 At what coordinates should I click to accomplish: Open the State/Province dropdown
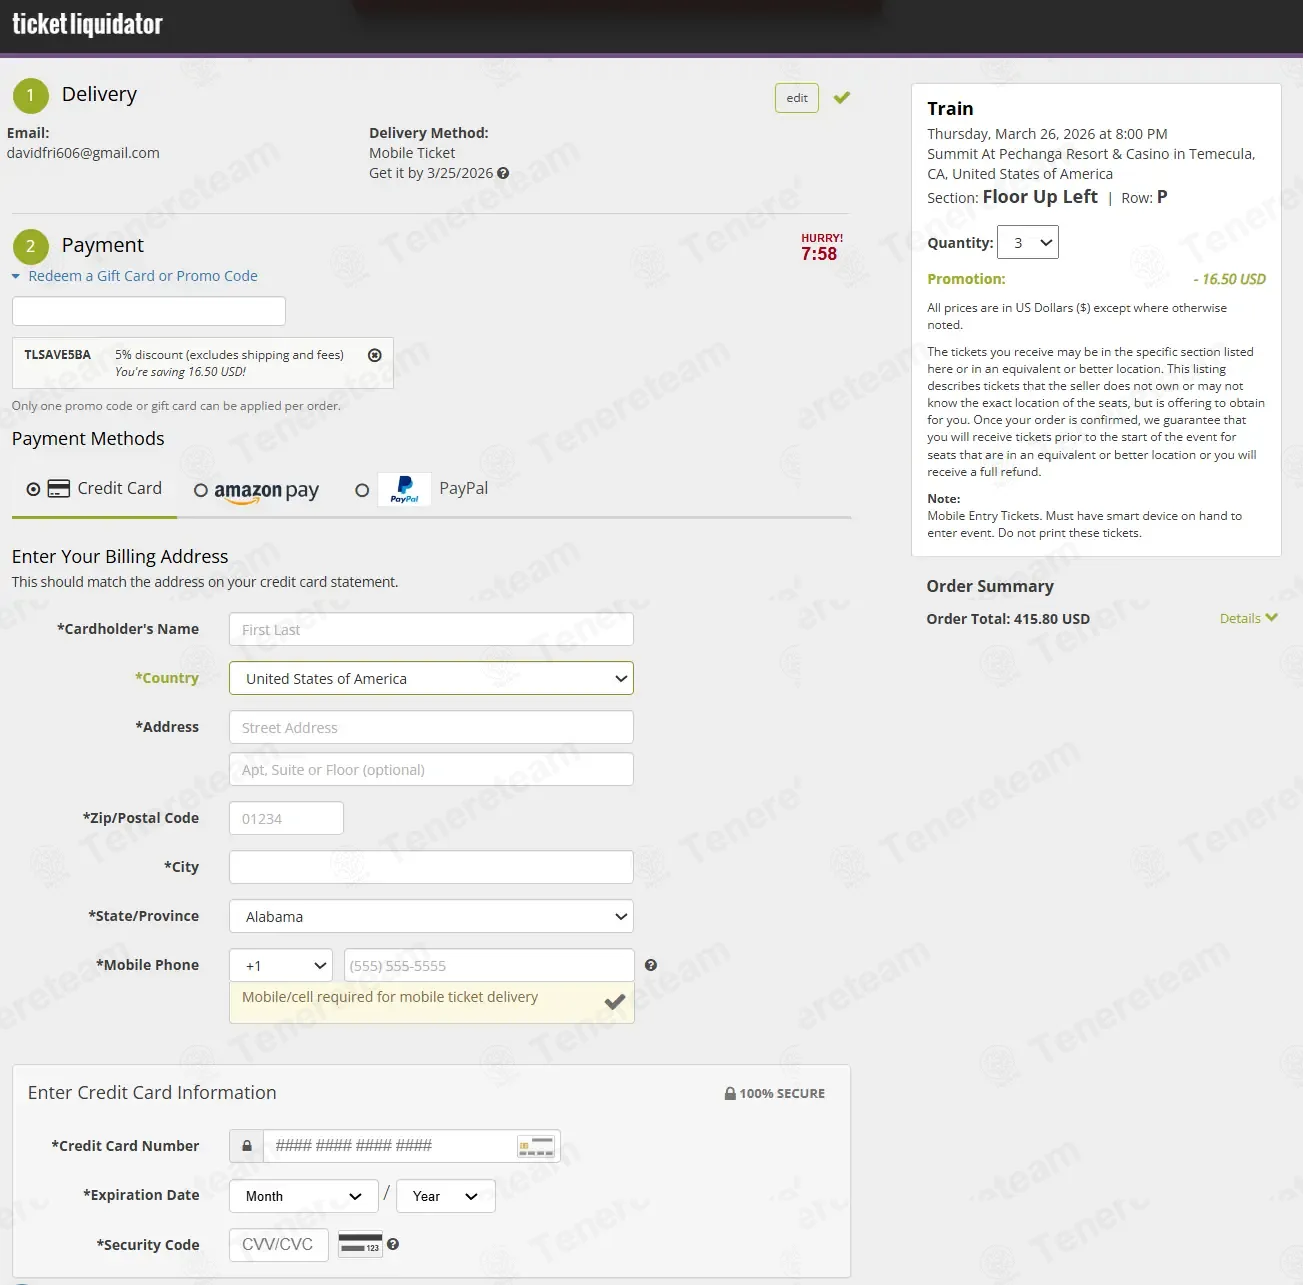pos(431,916)
